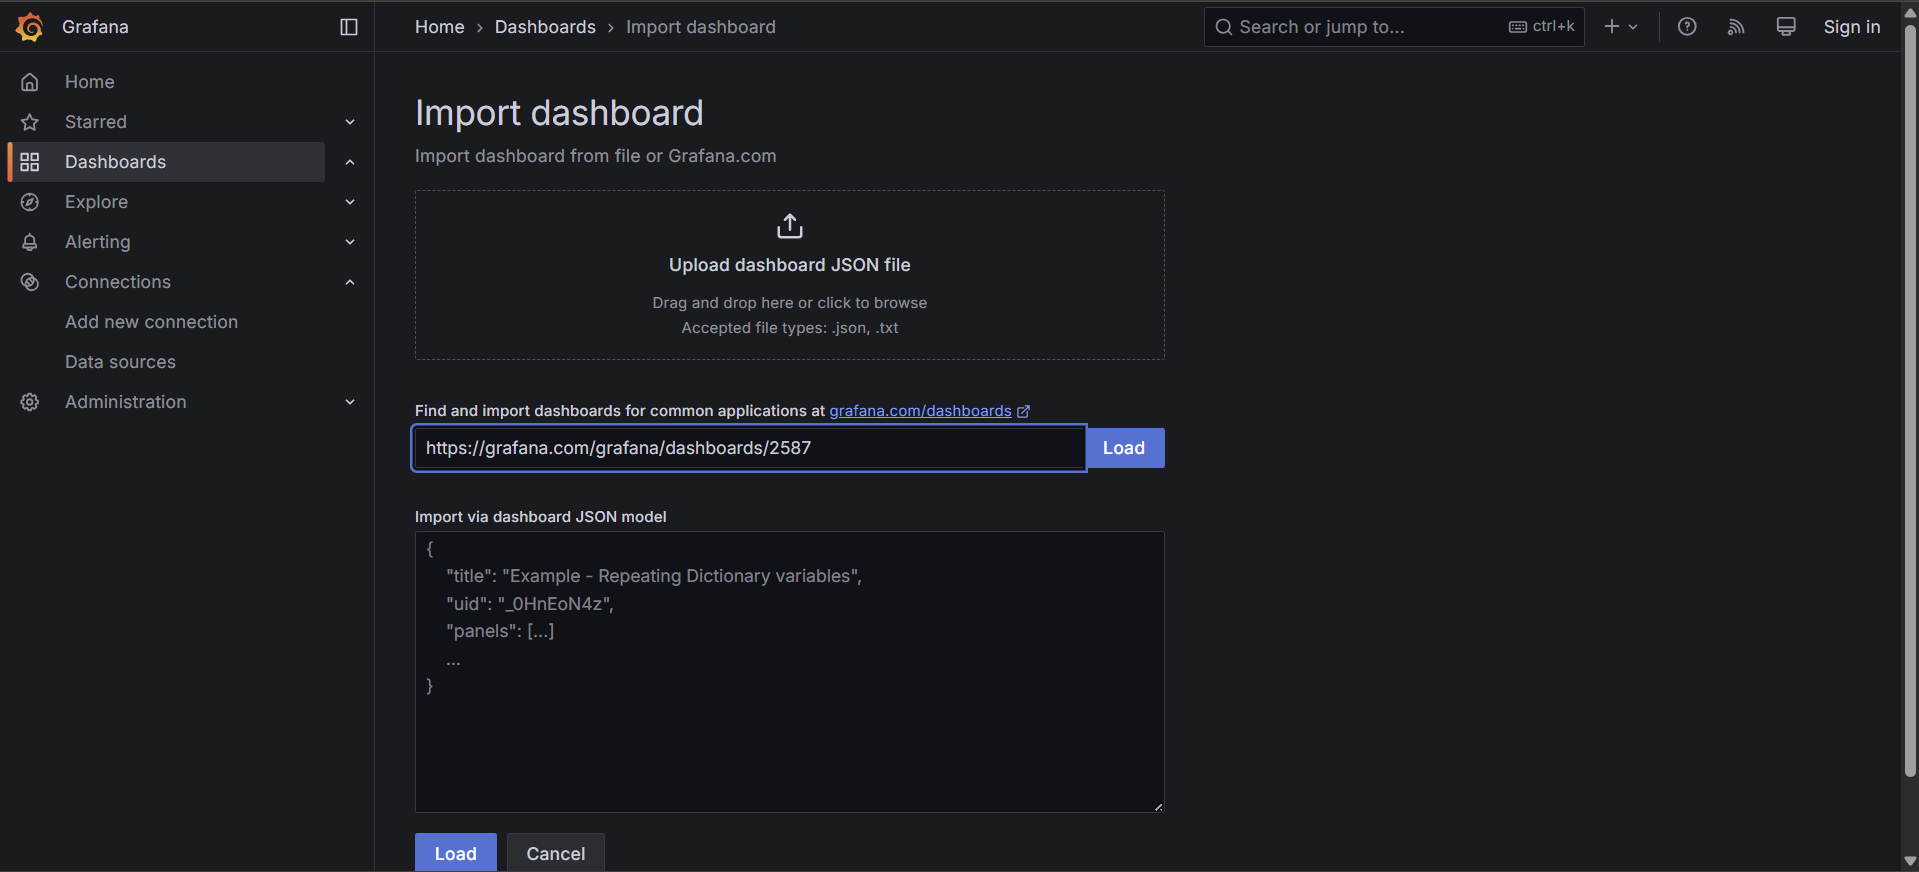Image resolution: width=1919 pixels, height=872 pixels.
Task: Click the external link icon beside grafana.com/dashboards
Action: (1023, 411)
